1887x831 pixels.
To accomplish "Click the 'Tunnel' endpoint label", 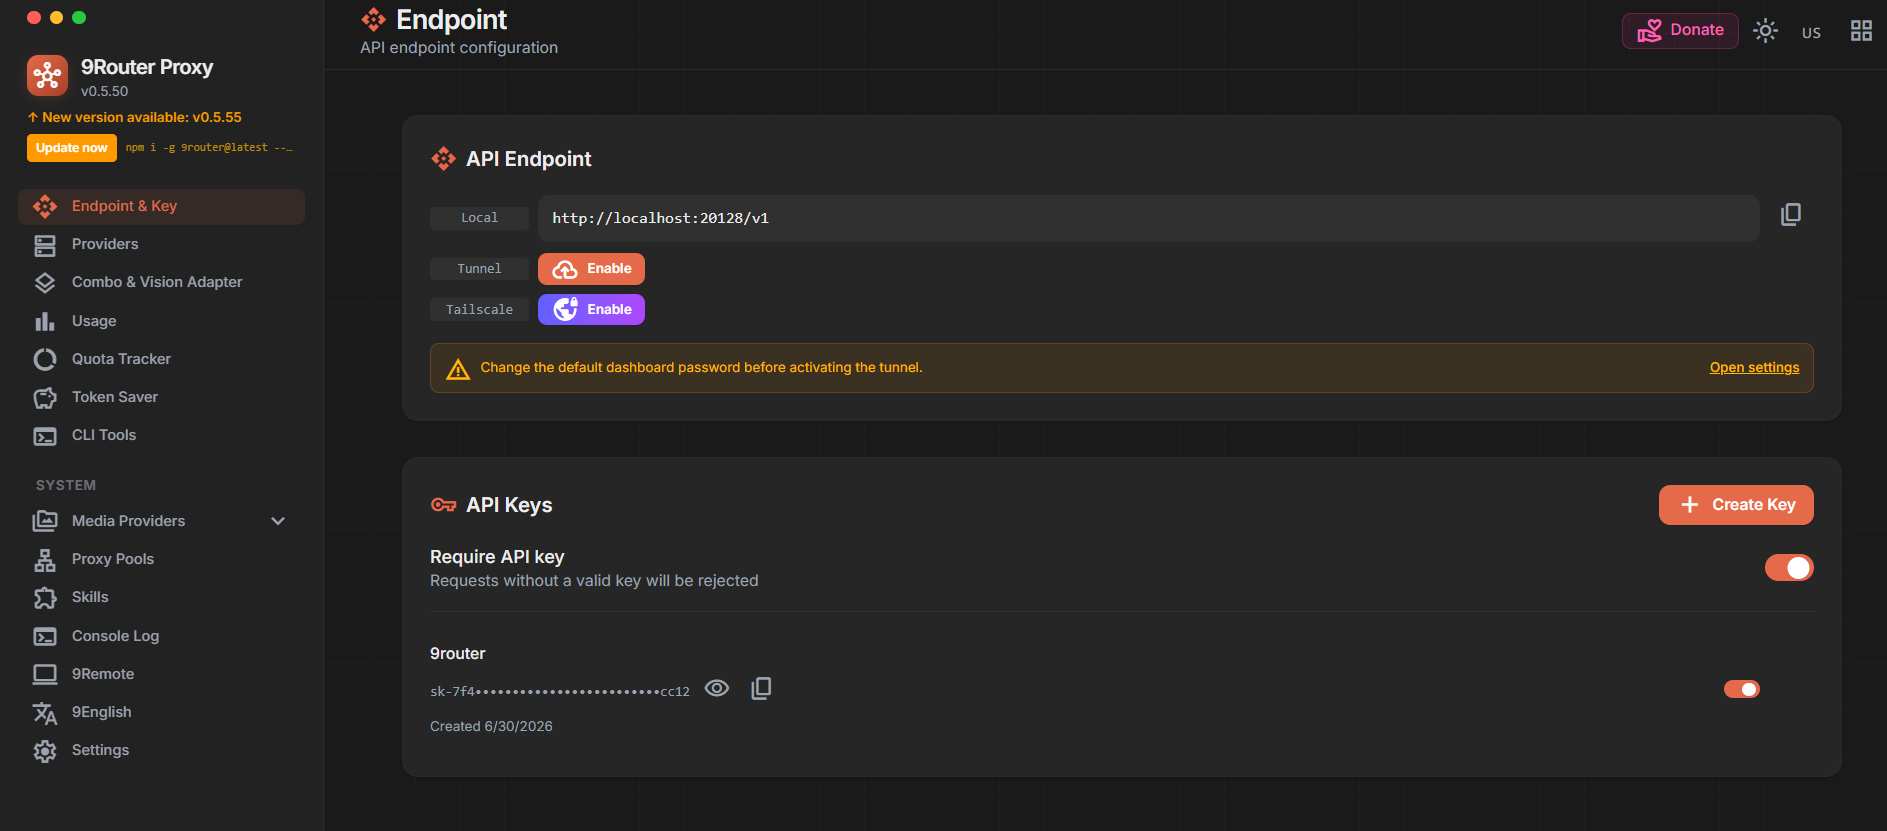I will click(x=480, y=269).
